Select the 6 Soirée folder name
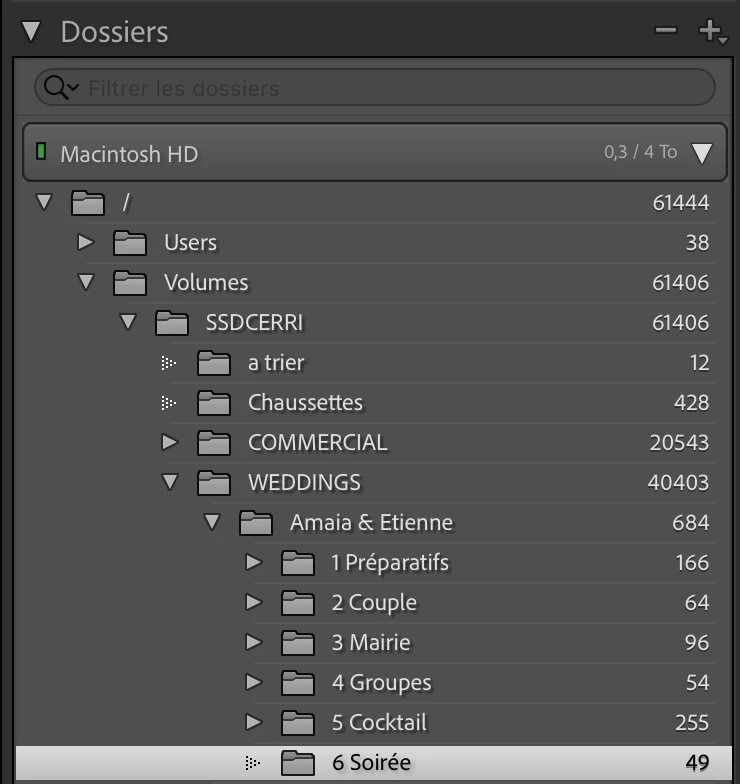Viewport: 740px width, 784px height. [372, 762]
